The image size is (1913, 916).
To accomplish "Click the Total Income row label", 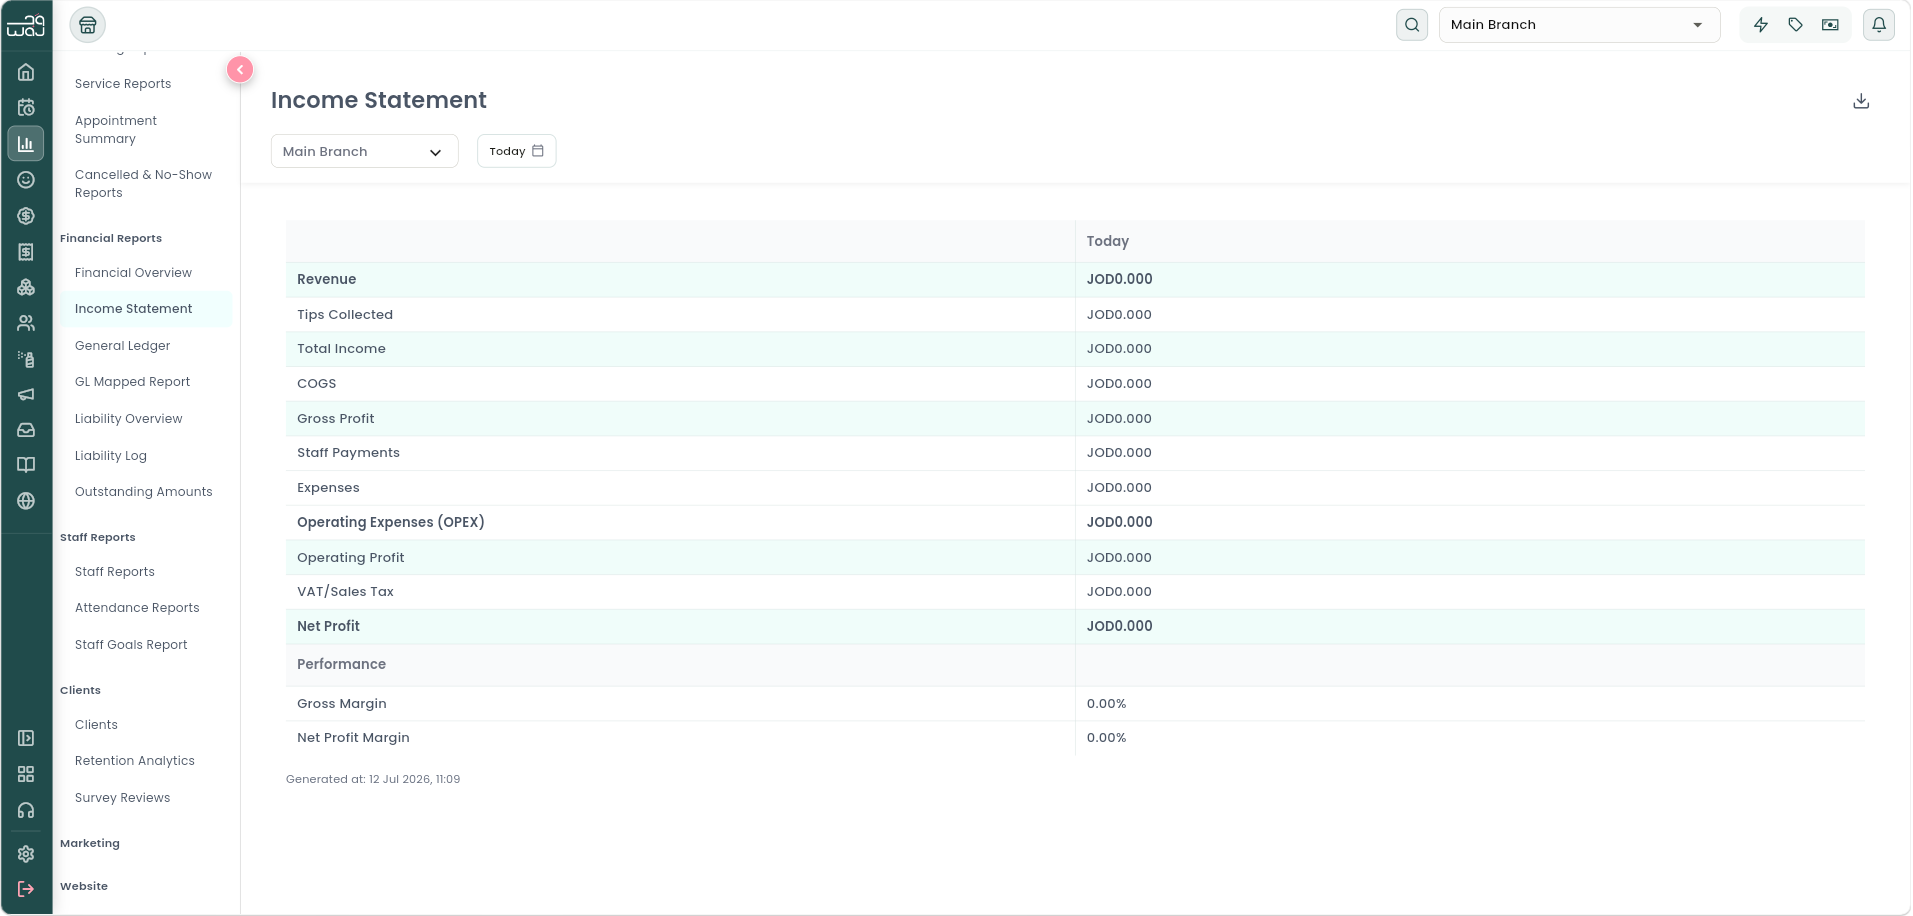I will point(341,348).
